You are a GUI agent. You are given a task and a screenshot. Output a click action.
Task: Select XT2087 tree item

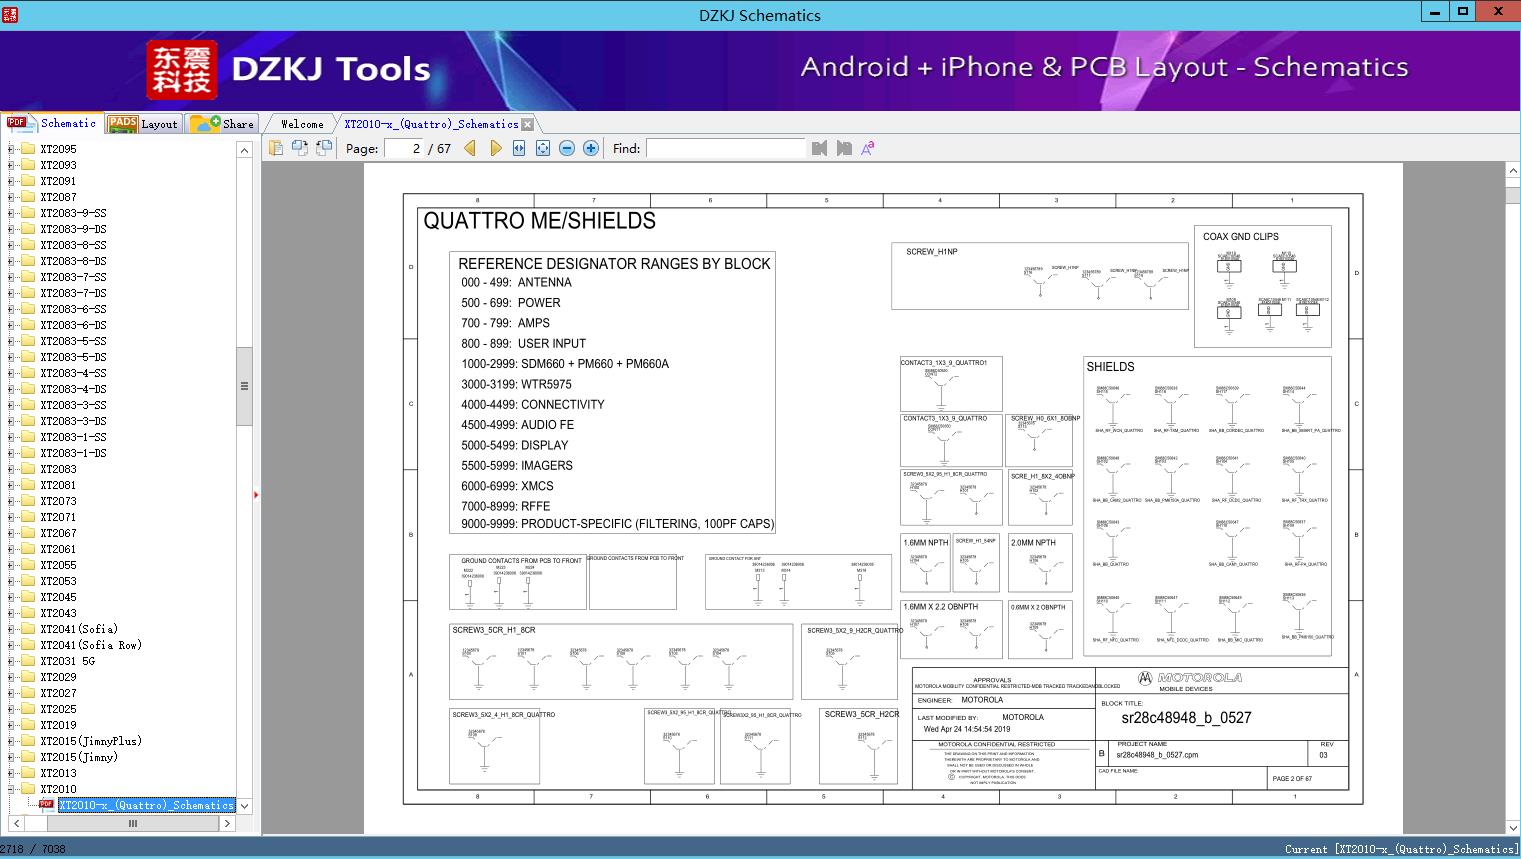(58, 197)
